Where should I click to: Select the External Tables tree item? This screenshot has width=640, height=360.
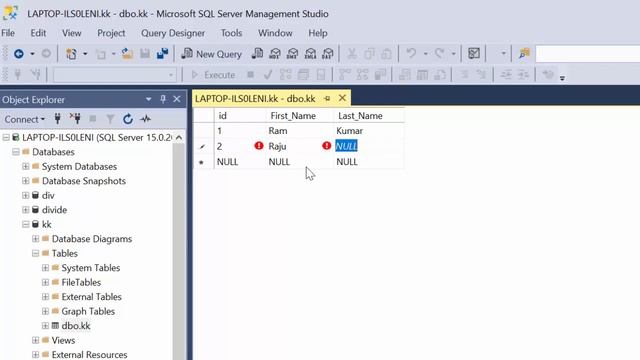point(91,297)
